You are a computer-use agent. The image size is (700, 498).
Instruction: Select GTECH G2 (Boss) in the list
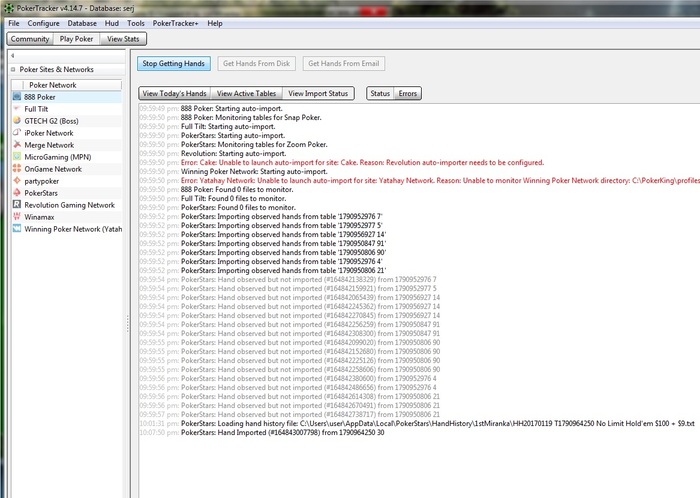[x=67, y=121]
